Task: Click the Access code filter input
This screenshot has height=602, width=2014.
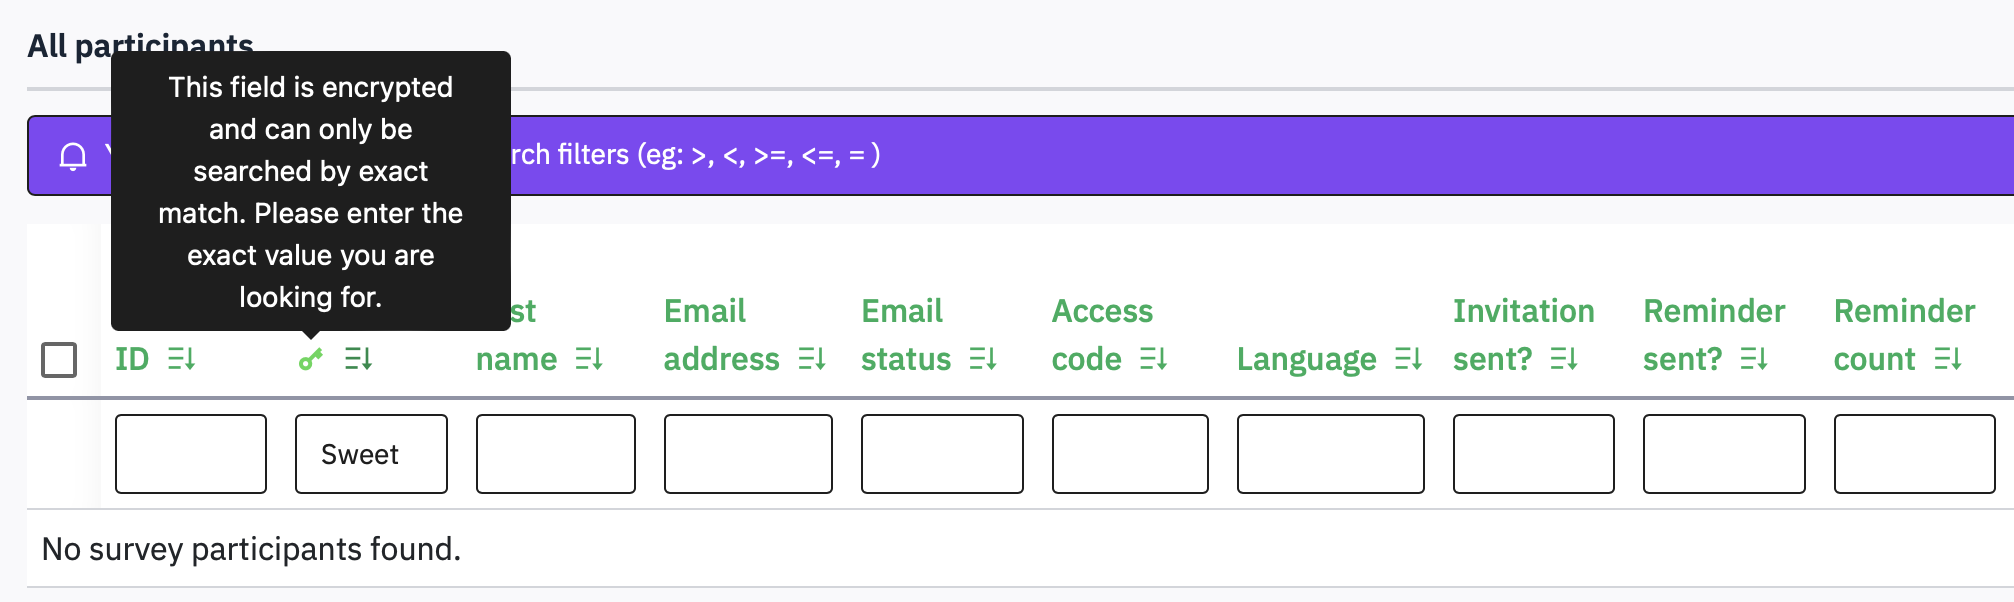Action: coord(1130,454)
